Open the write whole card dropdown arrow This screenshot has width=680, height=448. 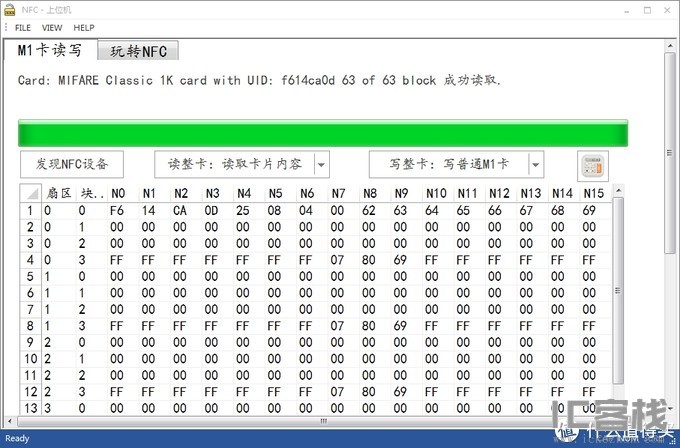536,164
